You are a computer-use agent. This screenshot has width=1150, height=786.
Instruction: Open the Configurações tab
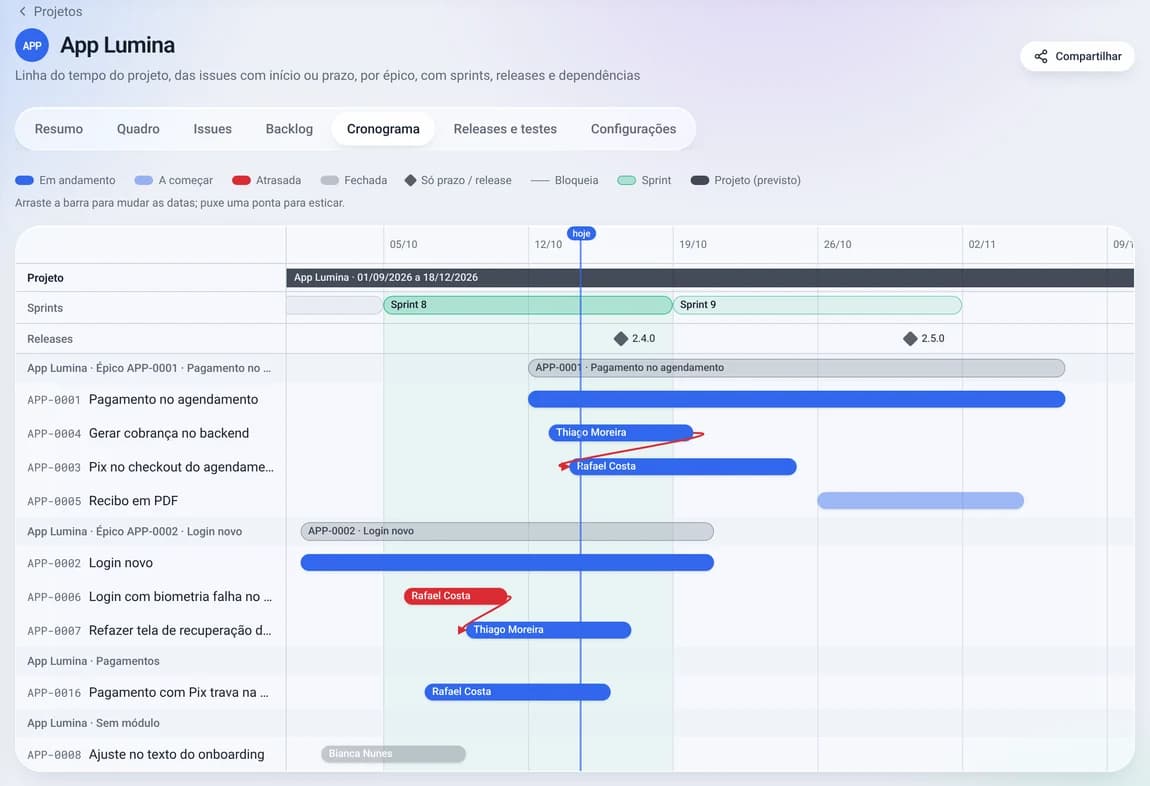point(633,129)
